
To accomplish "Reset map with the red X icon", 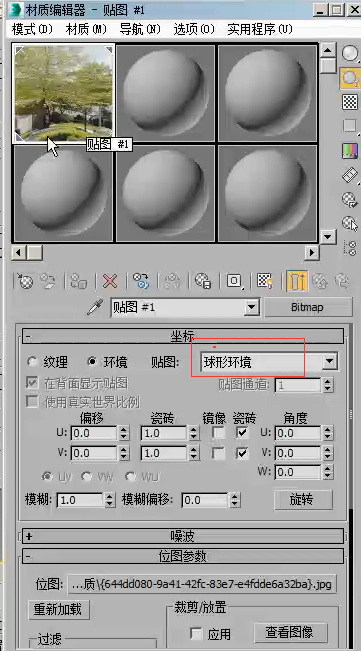I will click(x=110, y=281).
